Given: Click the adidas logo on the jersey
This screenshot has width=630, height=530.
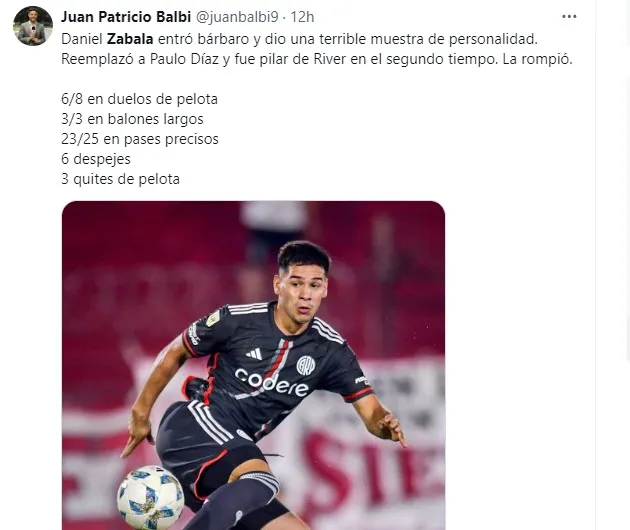Looking at the screenshot, I should 254,353.
